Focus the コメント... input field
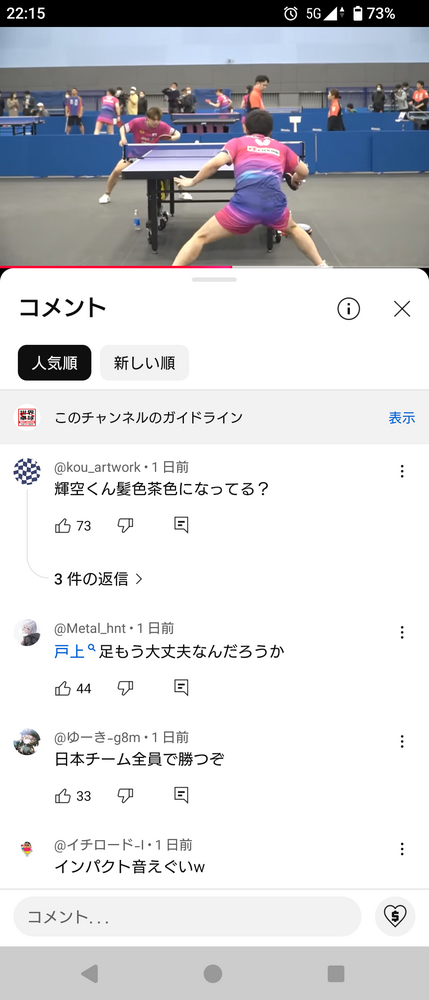 pyautogui.click(x=187, y=916)
